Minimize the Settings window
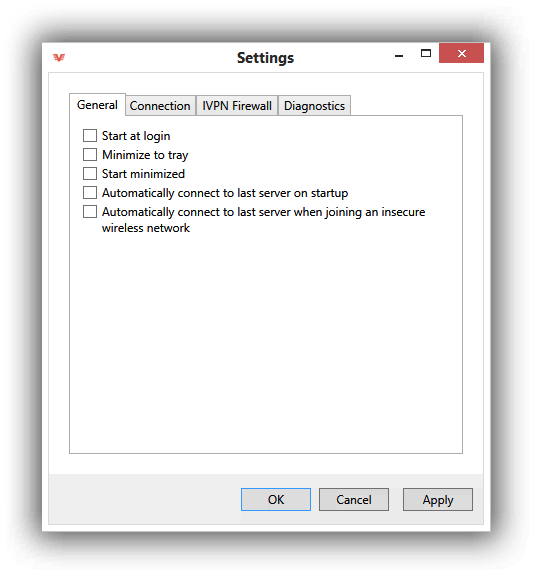Image resolution: width=533 pixels, height=574 pixels. click(399, 56)
